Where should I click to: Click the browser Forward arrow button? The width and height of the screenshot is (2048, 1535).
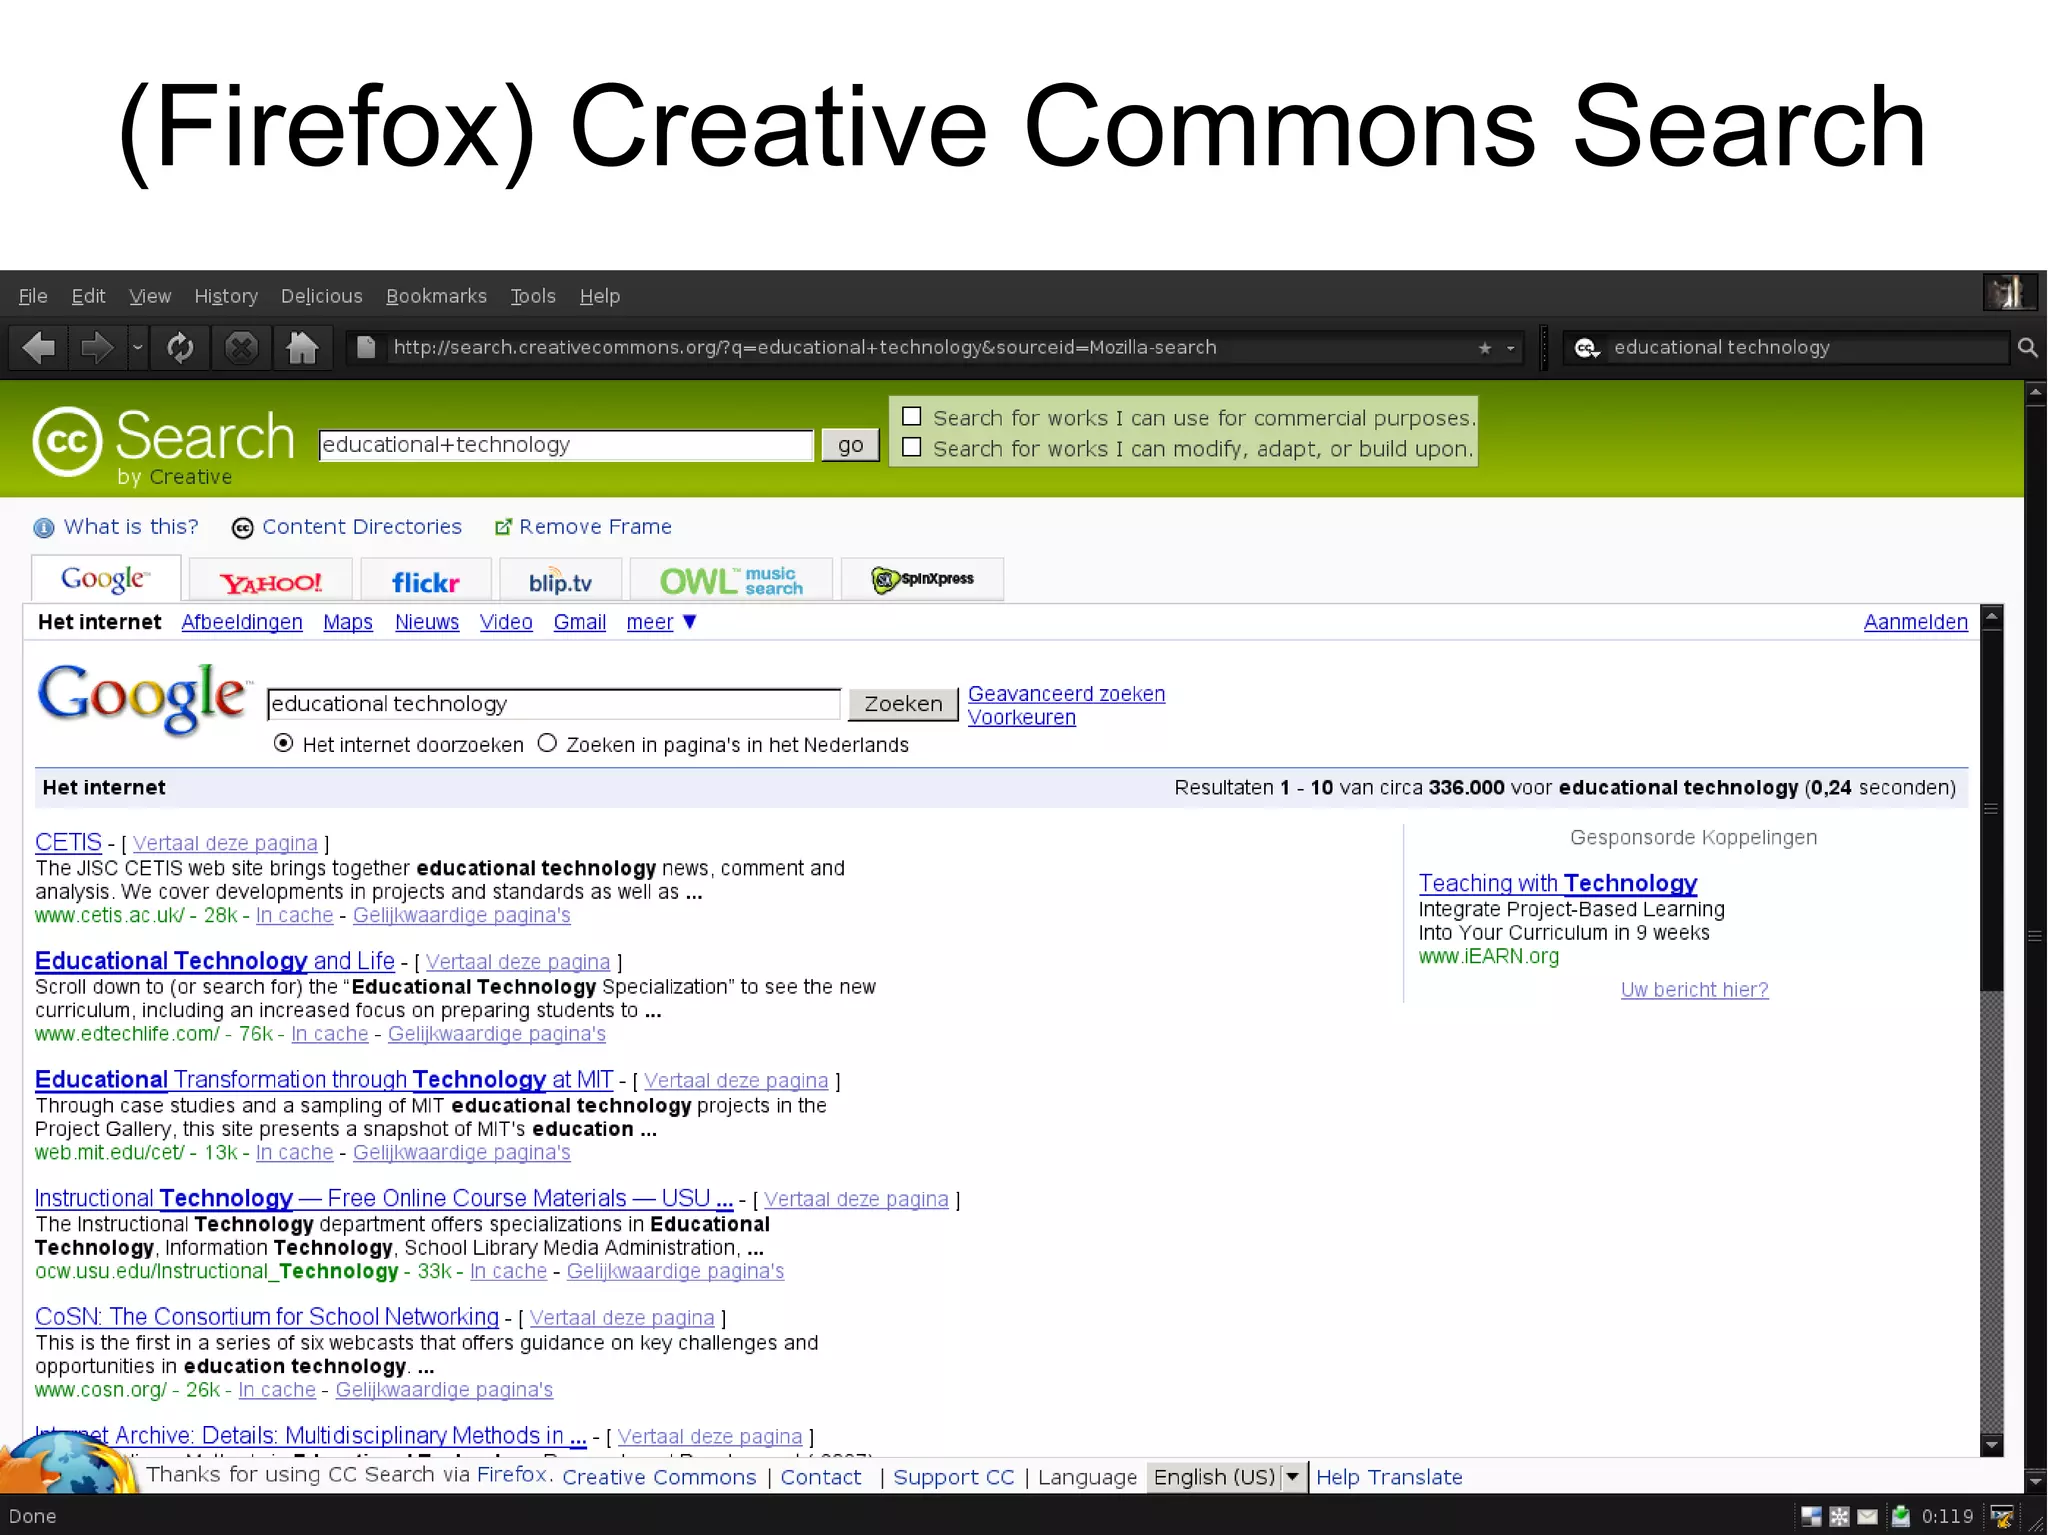click(96, 348)
